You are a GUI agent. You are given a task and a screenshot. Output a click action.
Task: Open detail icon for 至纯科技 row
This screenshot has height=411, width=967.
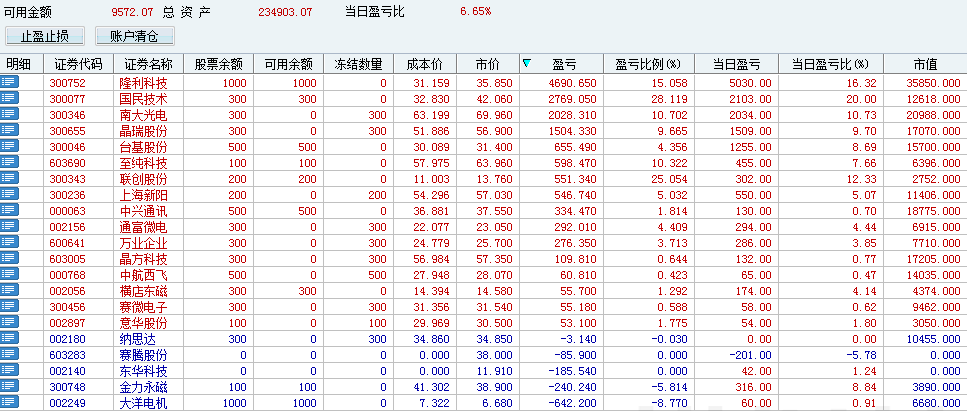[10, 162]
